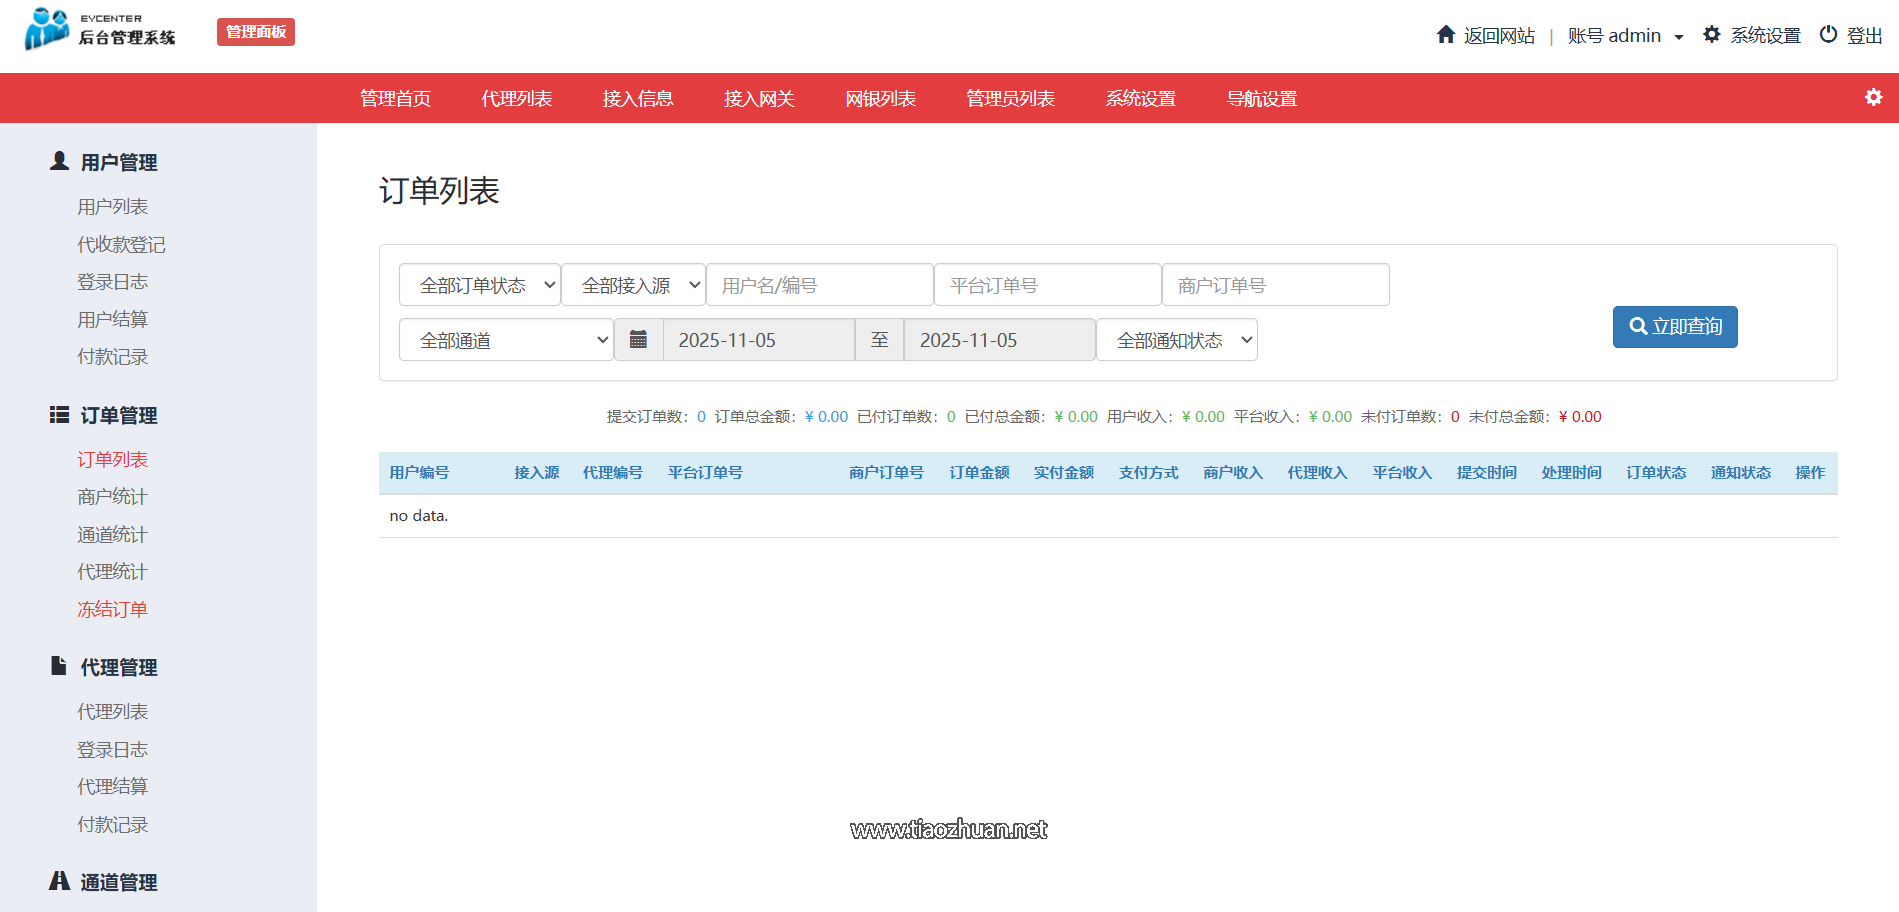Click the 用户名/编号 input field
This screenshot has width=1899, height=912.
click(819, 285)
